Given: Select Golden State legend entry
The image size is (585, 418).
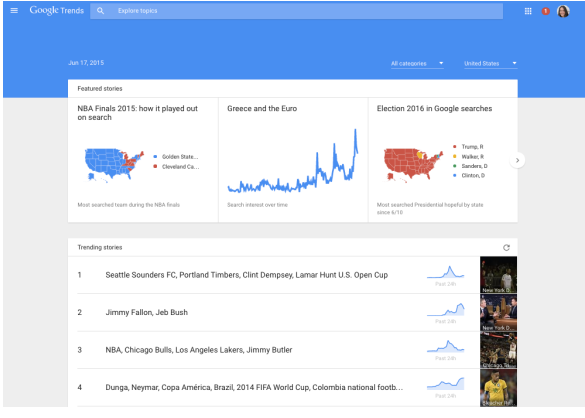Looking at the screenshot, I should 176,157.
